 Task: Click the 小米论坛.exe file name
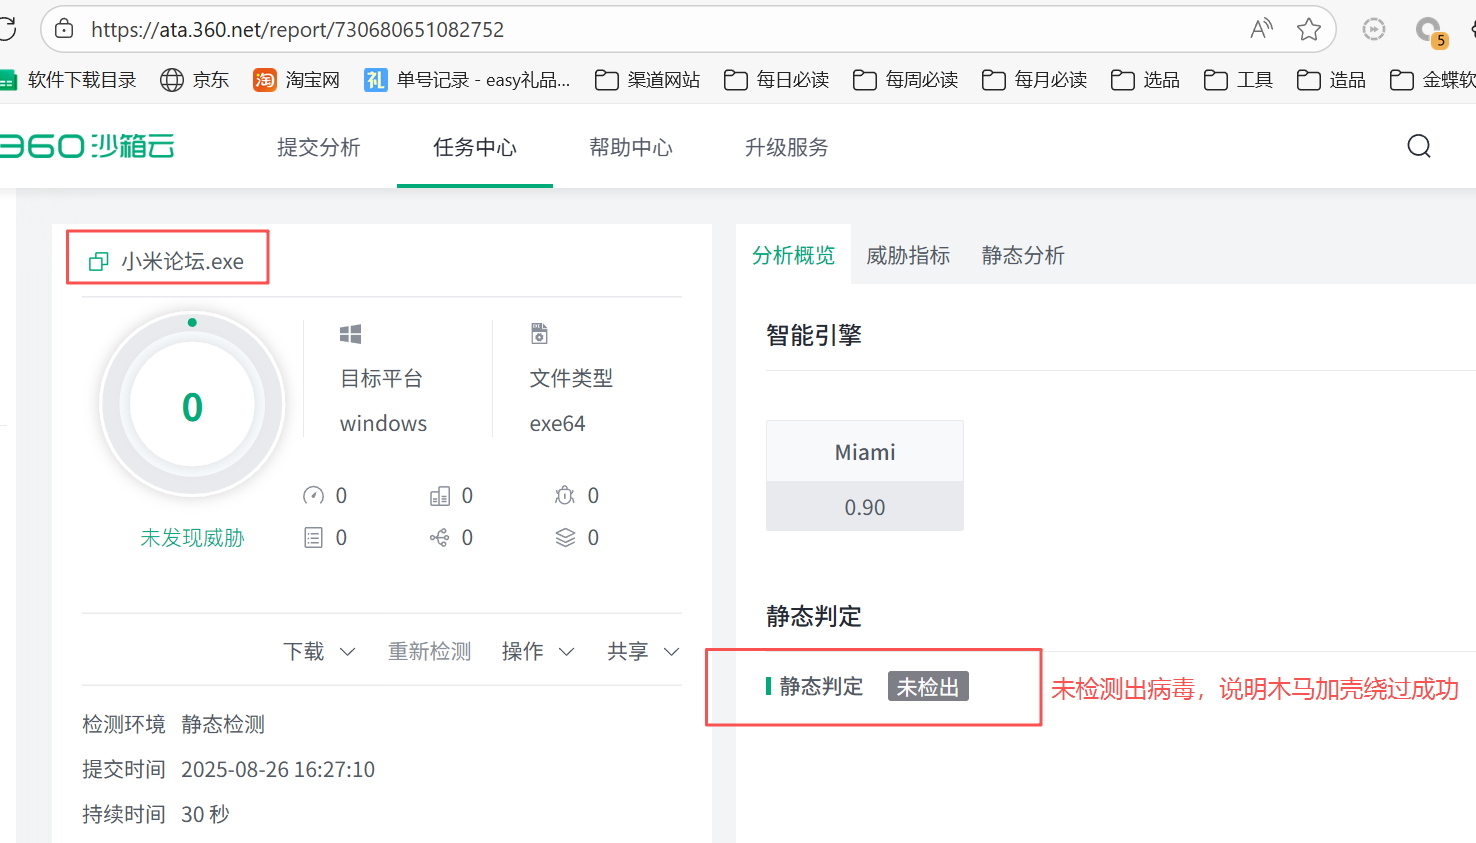[183, 262]
